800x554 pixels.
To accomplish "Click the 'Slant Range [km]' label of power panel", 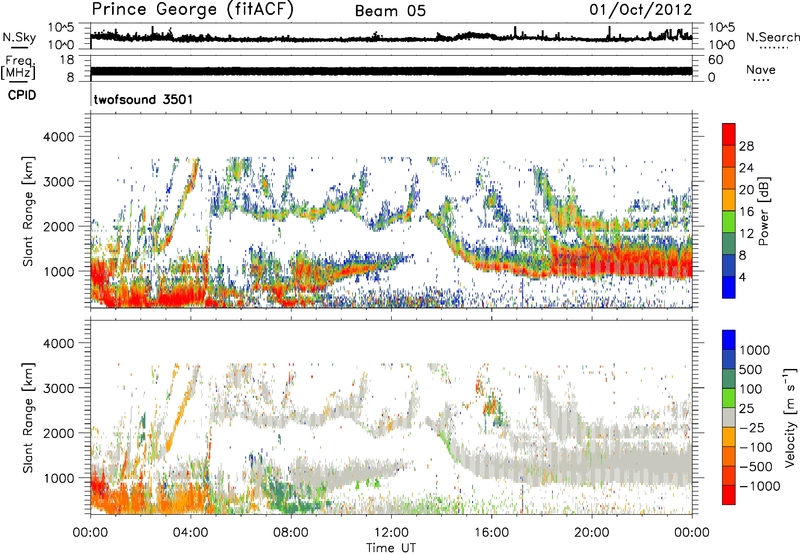I will pos(28,211).
